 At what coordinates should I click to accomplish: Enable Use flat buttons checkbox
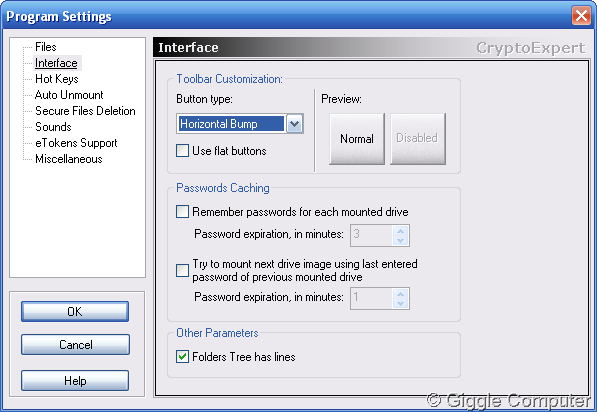[x=182, y=150]
